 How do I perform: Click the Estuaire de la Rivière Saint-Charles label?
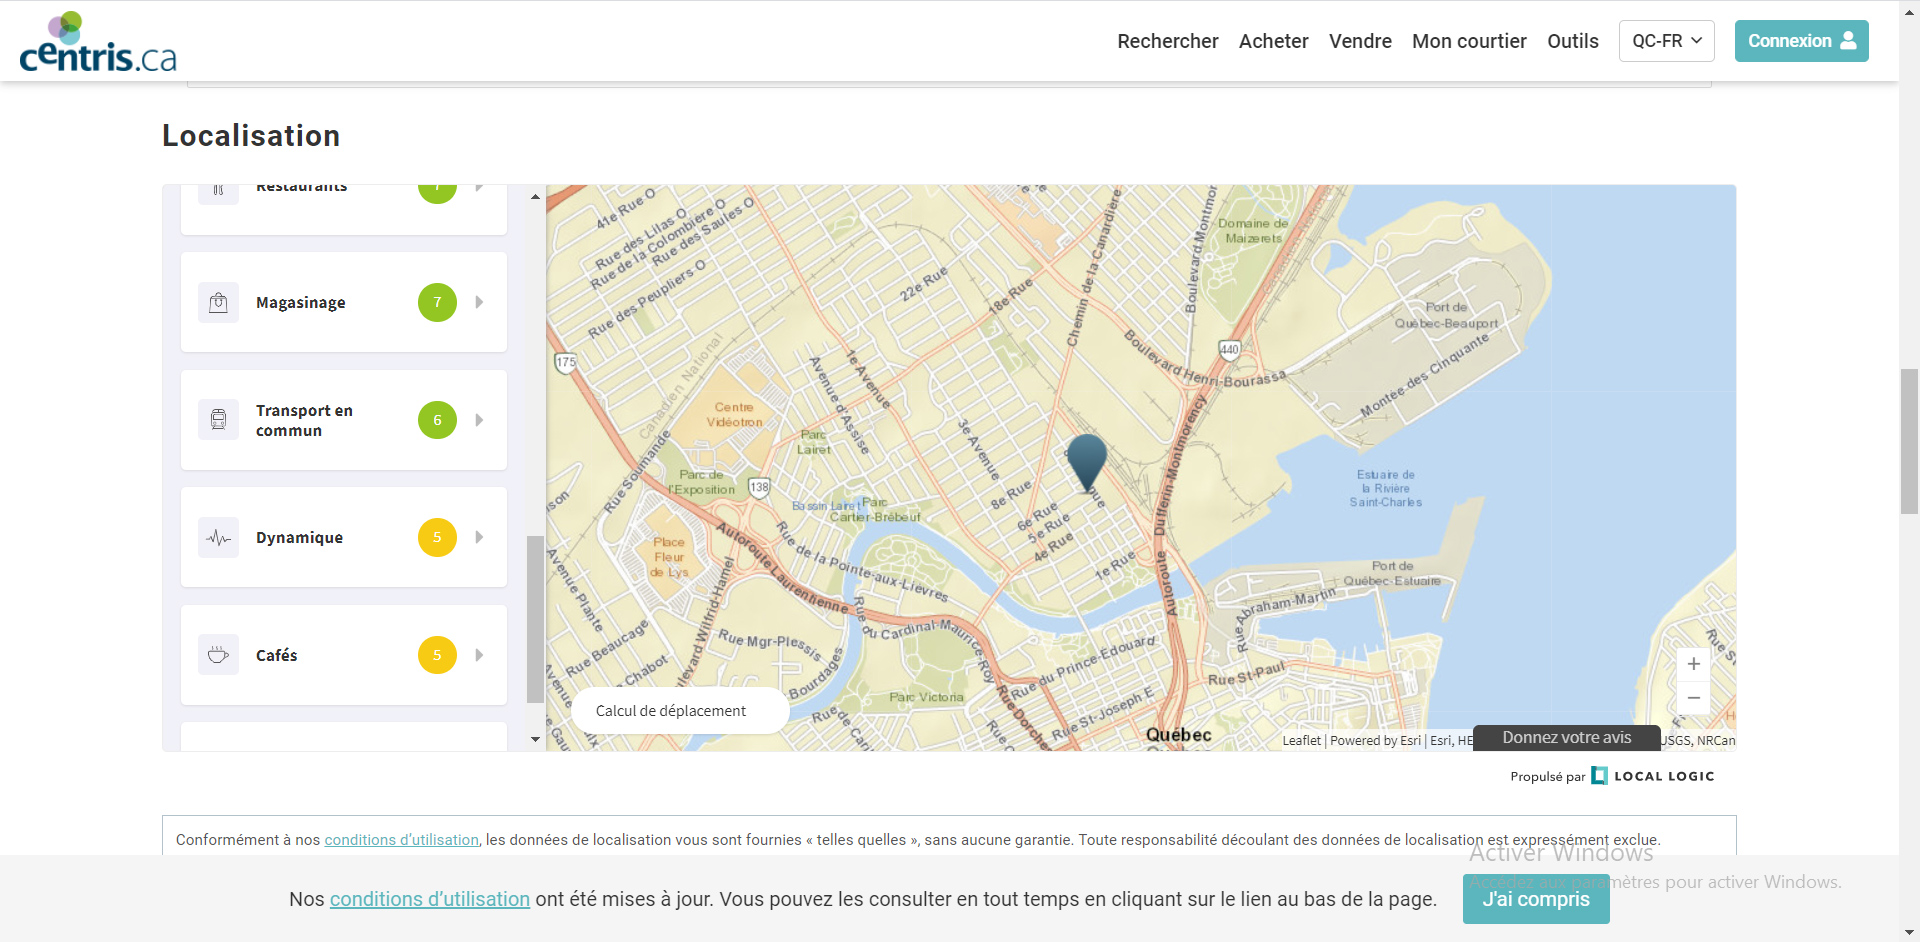[1385, 488]
